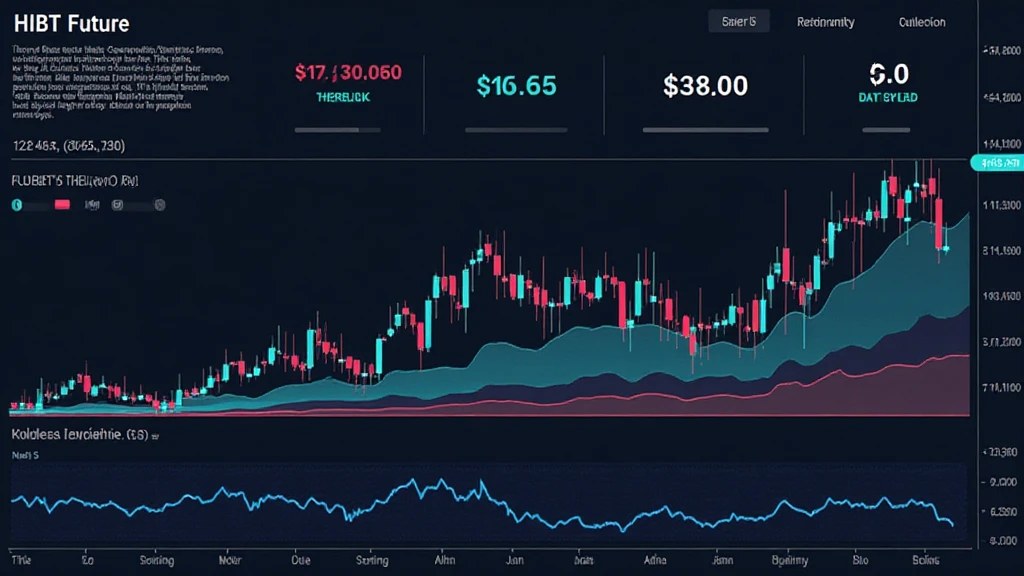Click the gray bar under $17,130.060
The width and height of the screenshot is (1024, 576).
click(346, 130)
